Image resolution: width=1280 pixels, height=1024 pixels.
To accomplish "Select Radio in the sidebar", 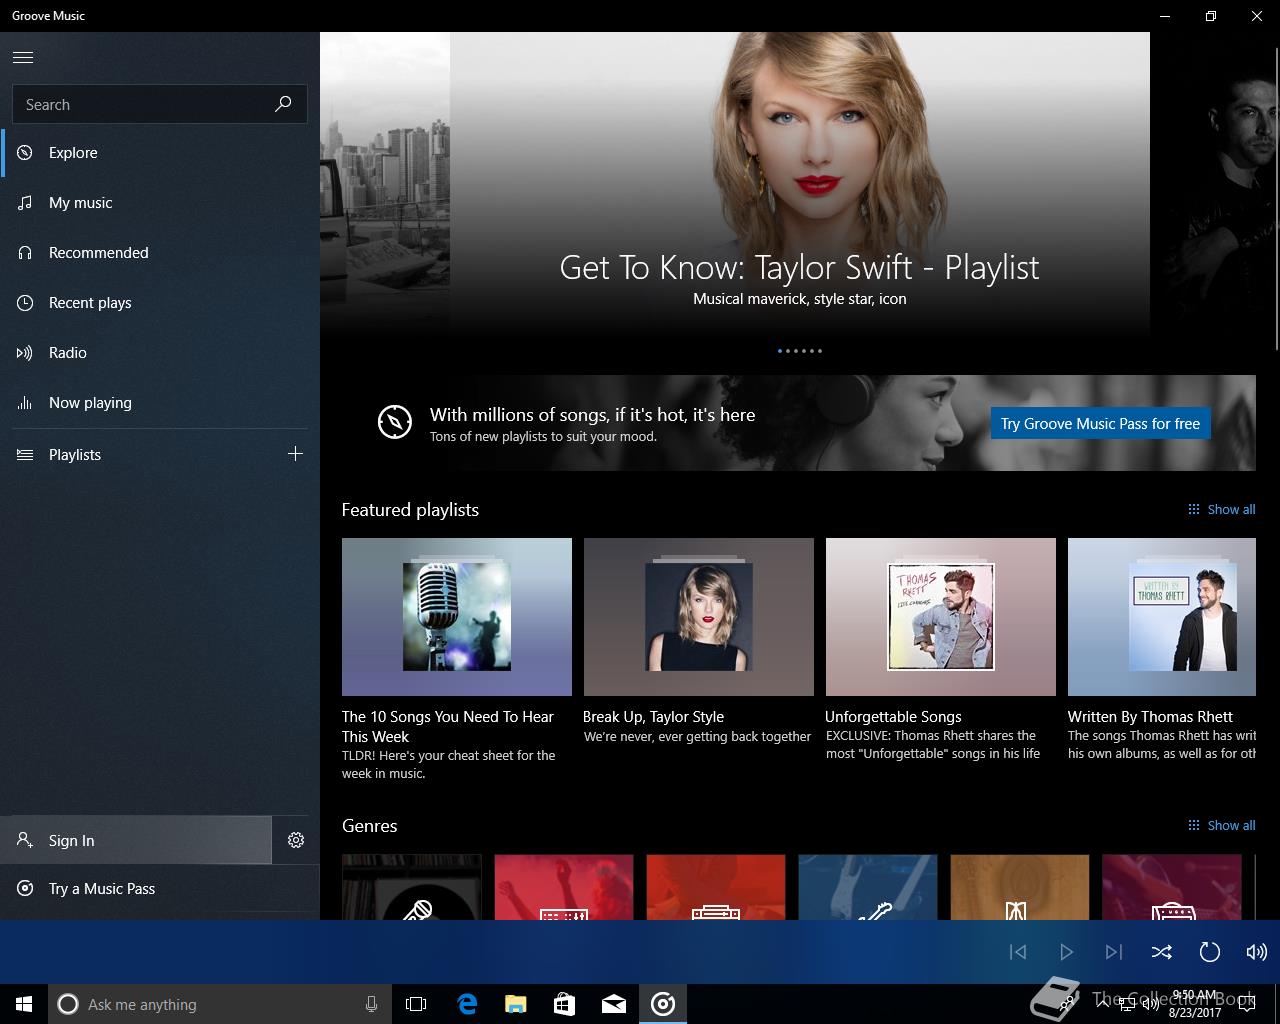I will [160, 353].
